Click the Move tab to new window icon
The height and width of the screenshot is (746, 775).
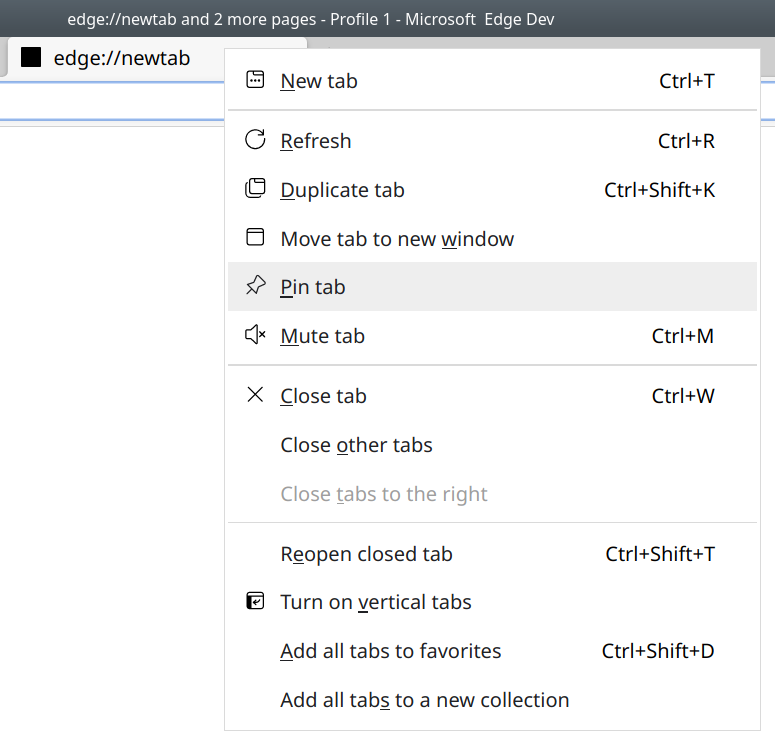255,237
